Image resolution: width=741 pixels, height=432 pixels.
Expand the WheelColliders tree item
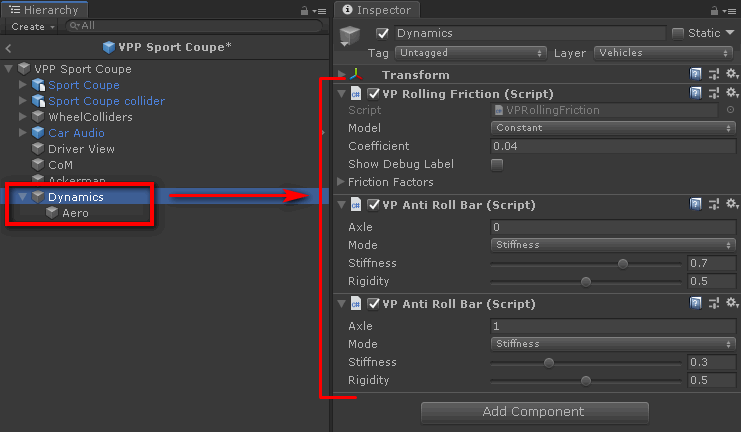(x=22, y=116)
